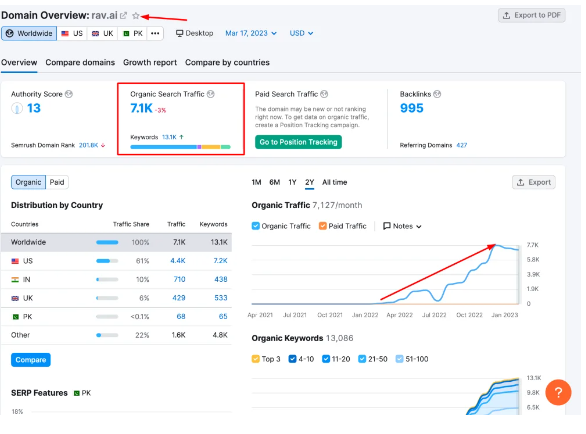The width and height of the screenshot is (586, 434).
Task: Toggle the 4-10 keywords checkbox
Action: point(292,359)
